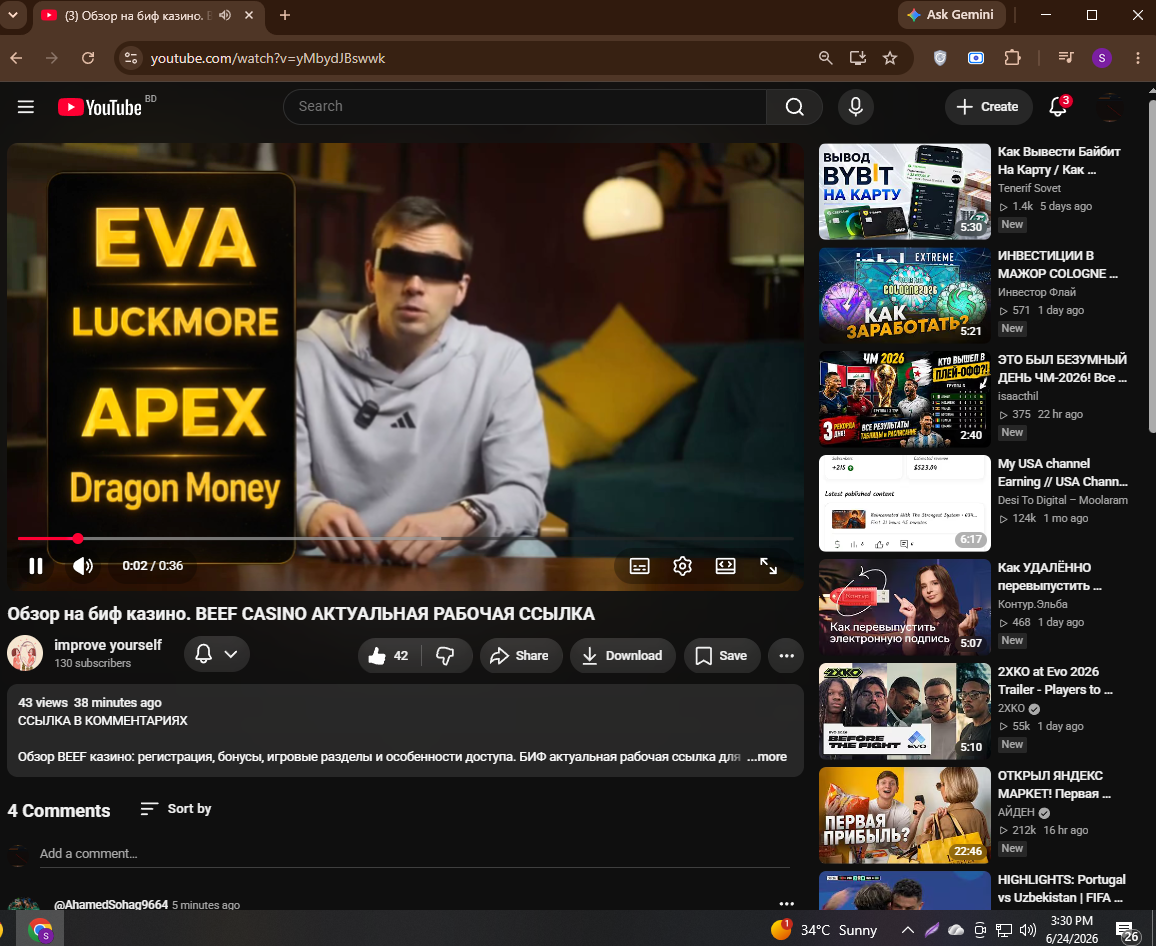Start voice search with microphone
The height and width of the screenshot is (946, 1156).
click(x=855, y=107)
